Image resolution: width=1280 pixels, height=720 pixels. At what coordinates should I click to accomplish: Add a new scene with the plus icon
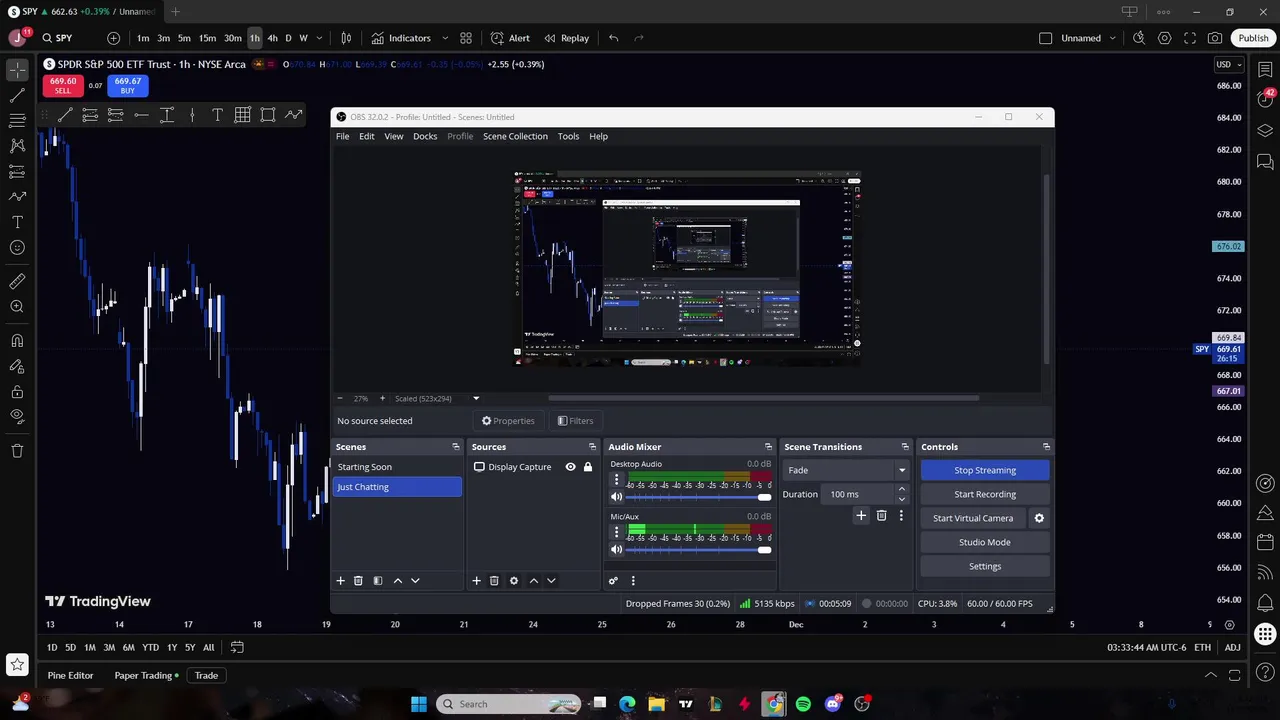[340, 580]
